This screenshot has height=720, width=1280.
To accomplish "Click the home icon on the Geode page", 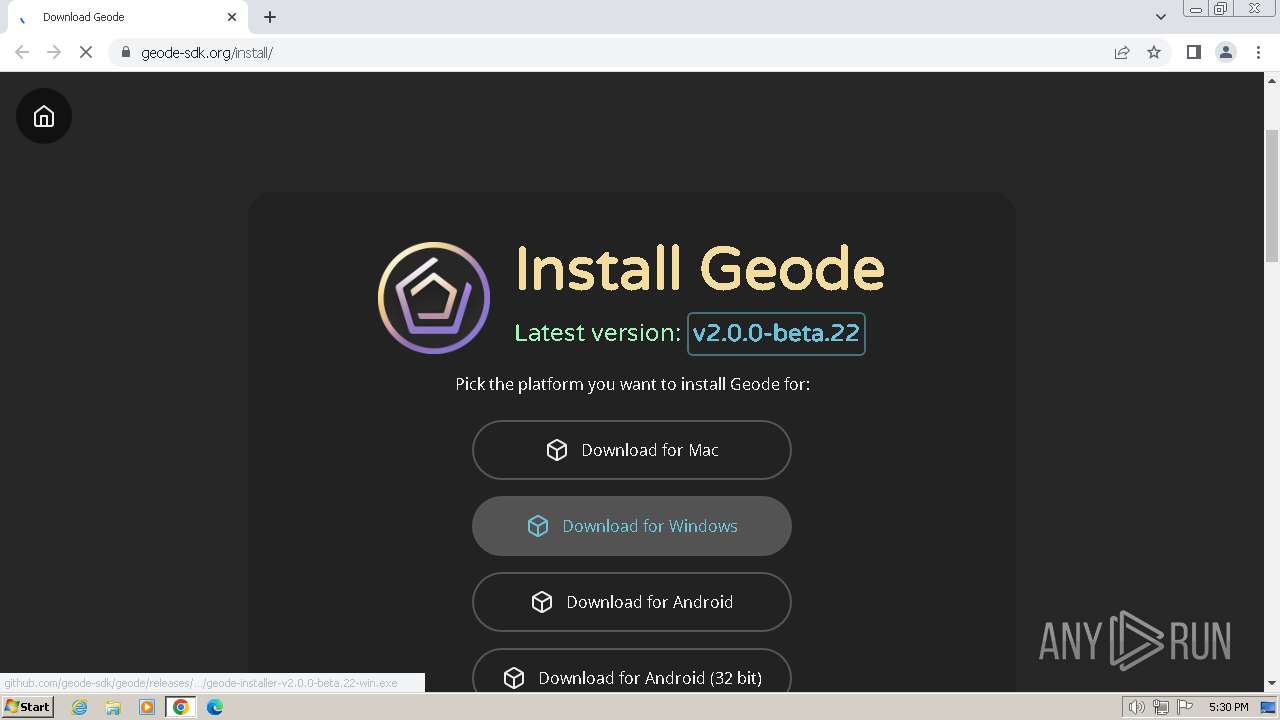I will pos(44,116).
